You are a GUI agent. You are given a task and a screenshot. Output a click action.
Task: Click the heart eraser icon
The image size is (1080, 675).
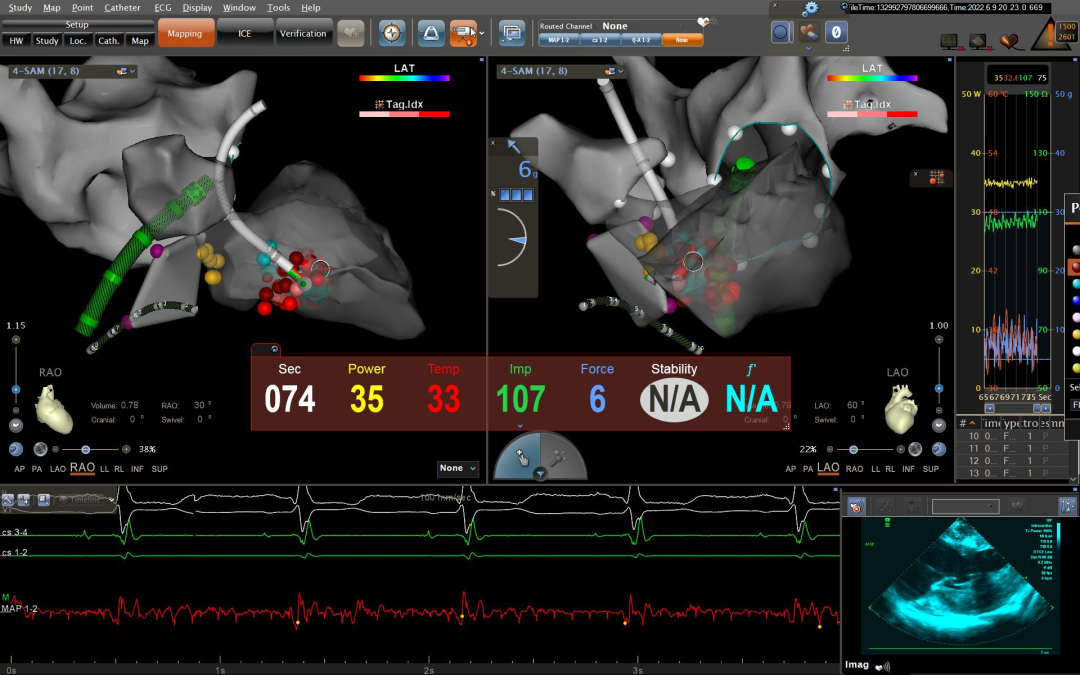coord(809,32)
